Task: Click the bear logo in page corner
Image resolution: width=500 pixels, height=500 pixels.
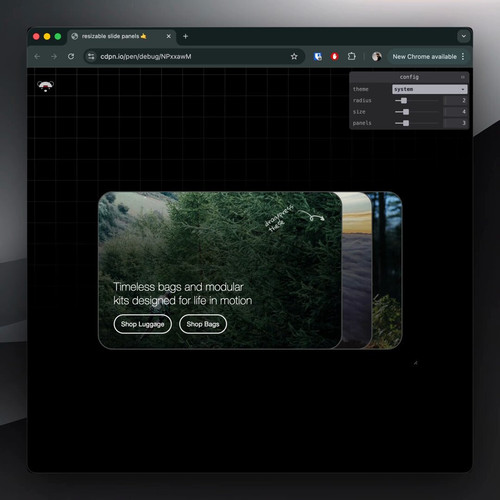Action: 45,86
